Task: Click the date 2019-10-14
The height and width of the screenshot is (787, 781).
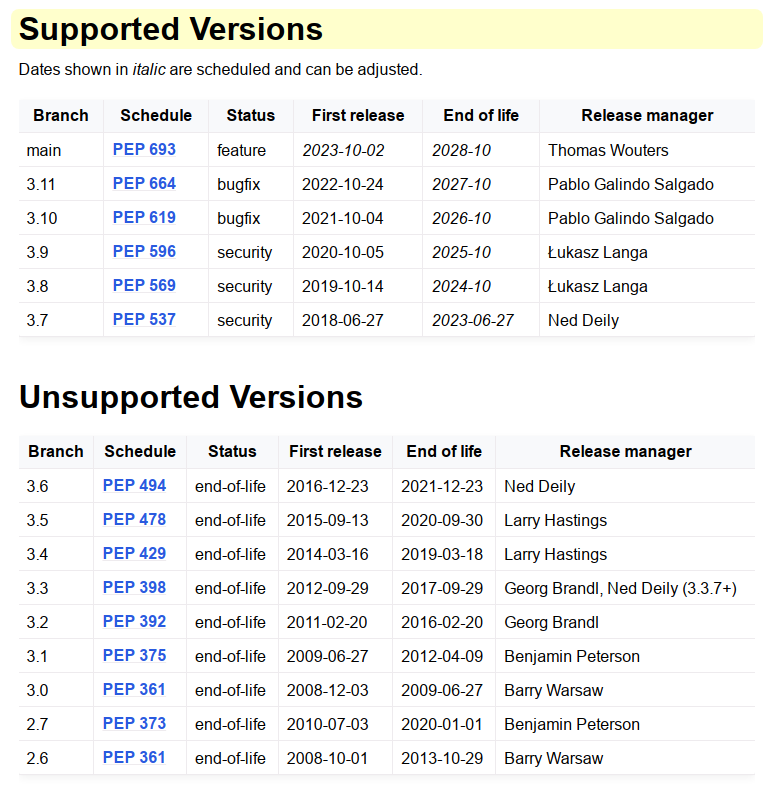Action: [x=343, y=286]
